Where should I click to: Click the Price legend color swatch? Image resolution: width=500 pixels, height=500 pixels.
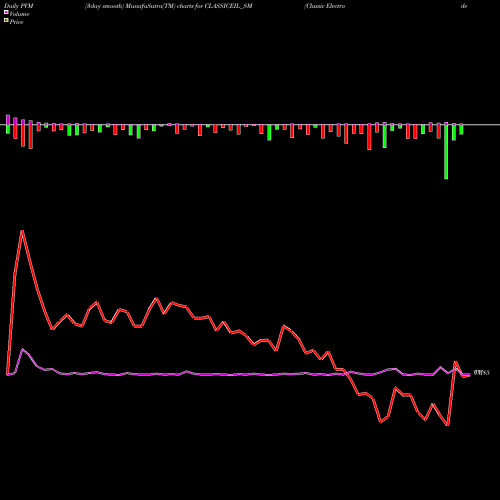click(x=6, y=20)
